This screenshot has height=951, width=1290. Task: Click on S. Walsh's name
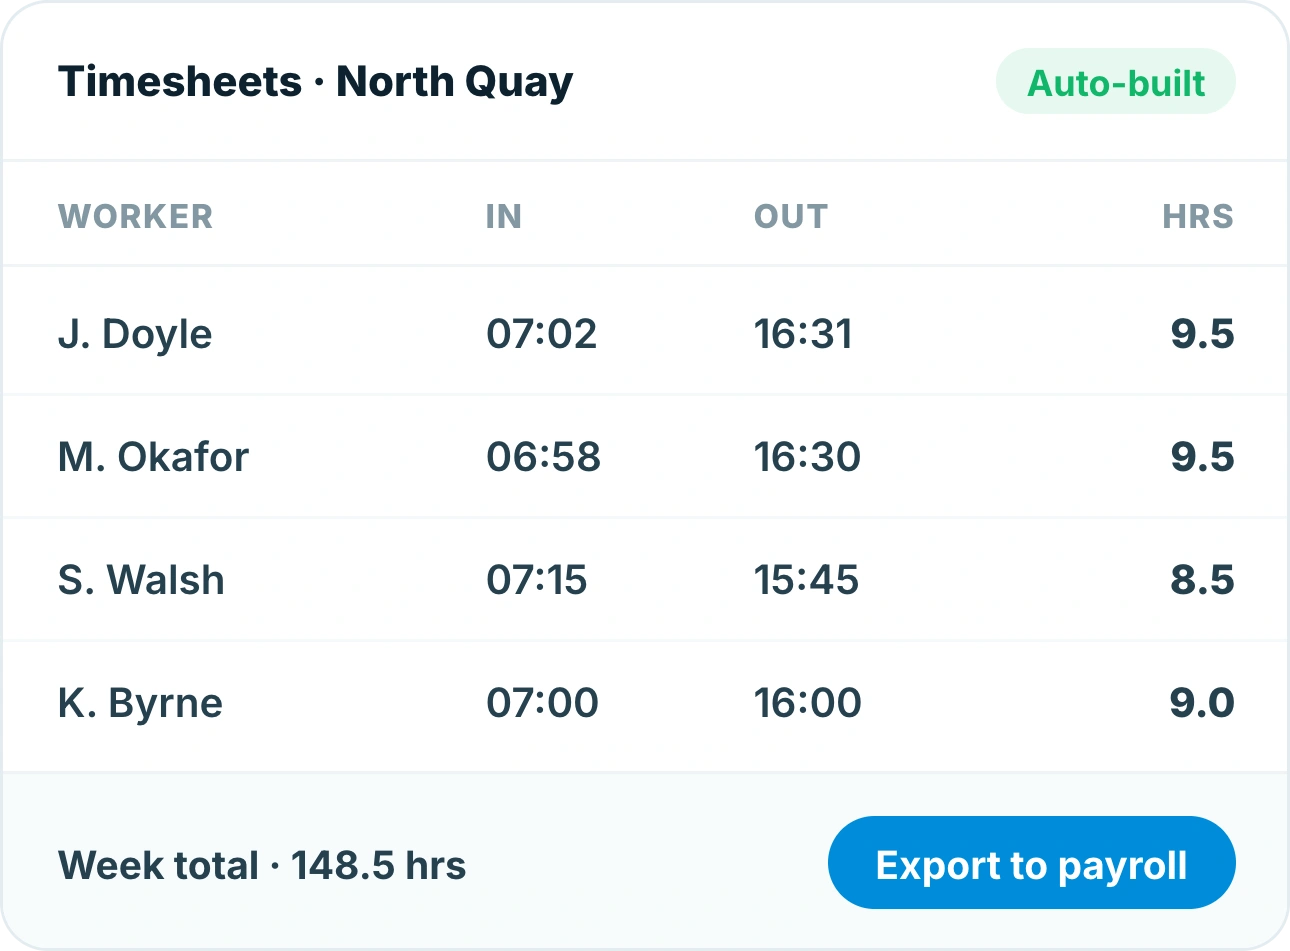141,580
